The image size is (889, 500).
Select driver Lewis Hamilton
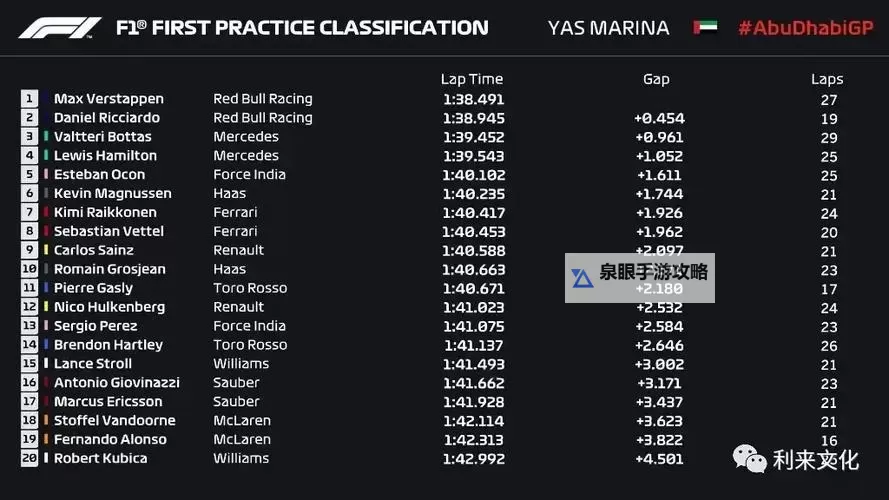pos(105,155)
